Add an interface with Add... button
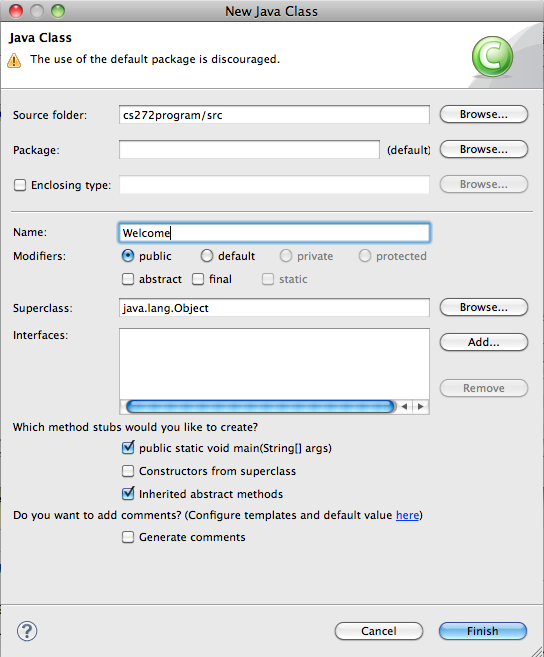 point(484,342)
